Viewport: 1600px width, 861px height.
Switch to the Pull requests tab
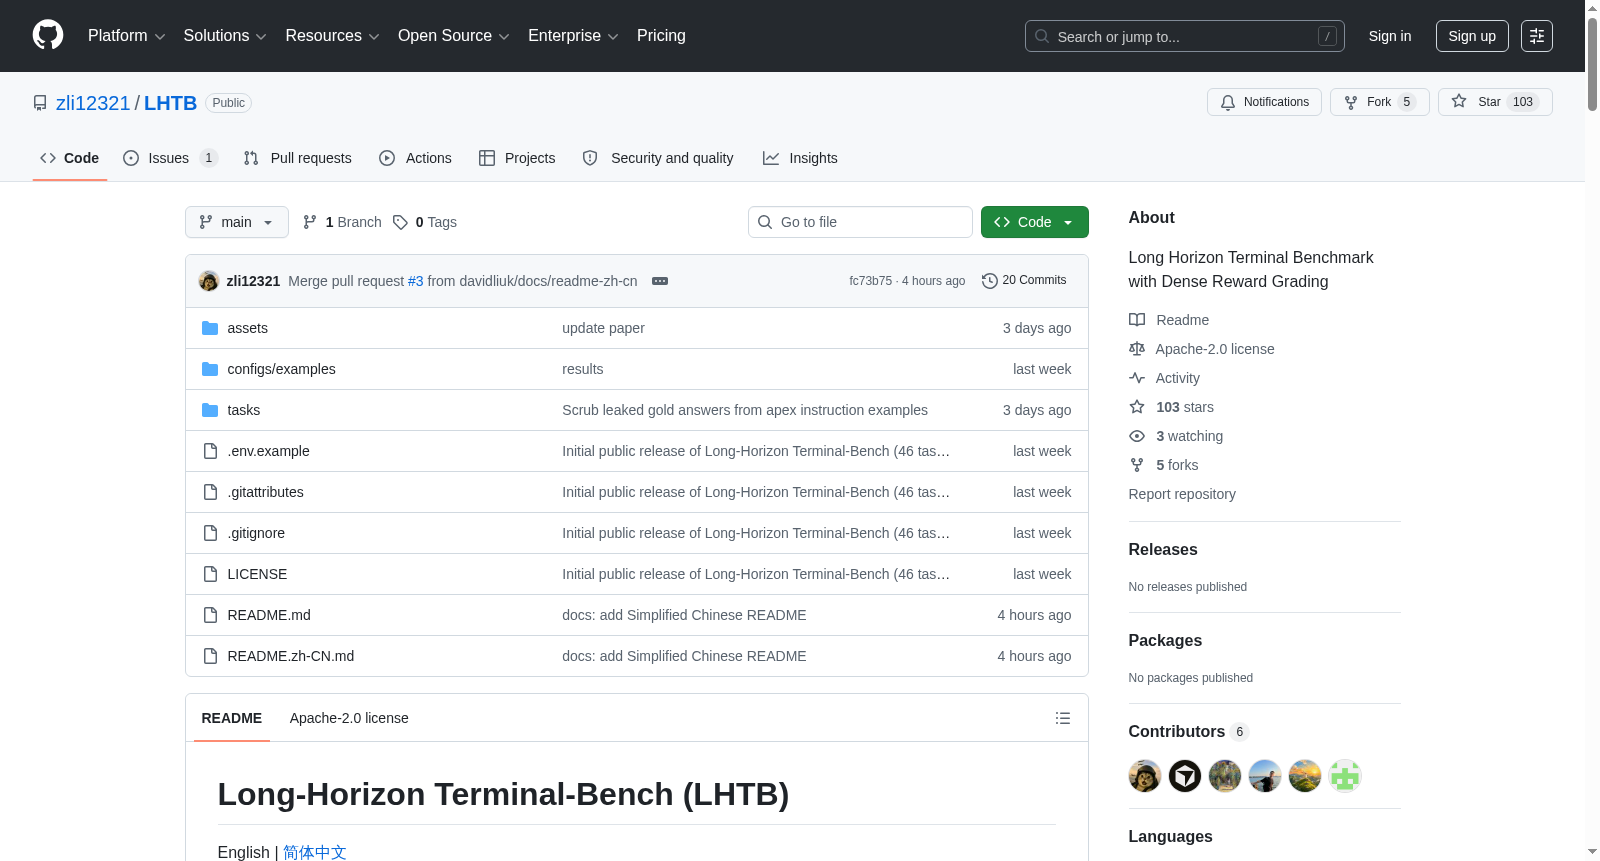[x=298, y=158]
